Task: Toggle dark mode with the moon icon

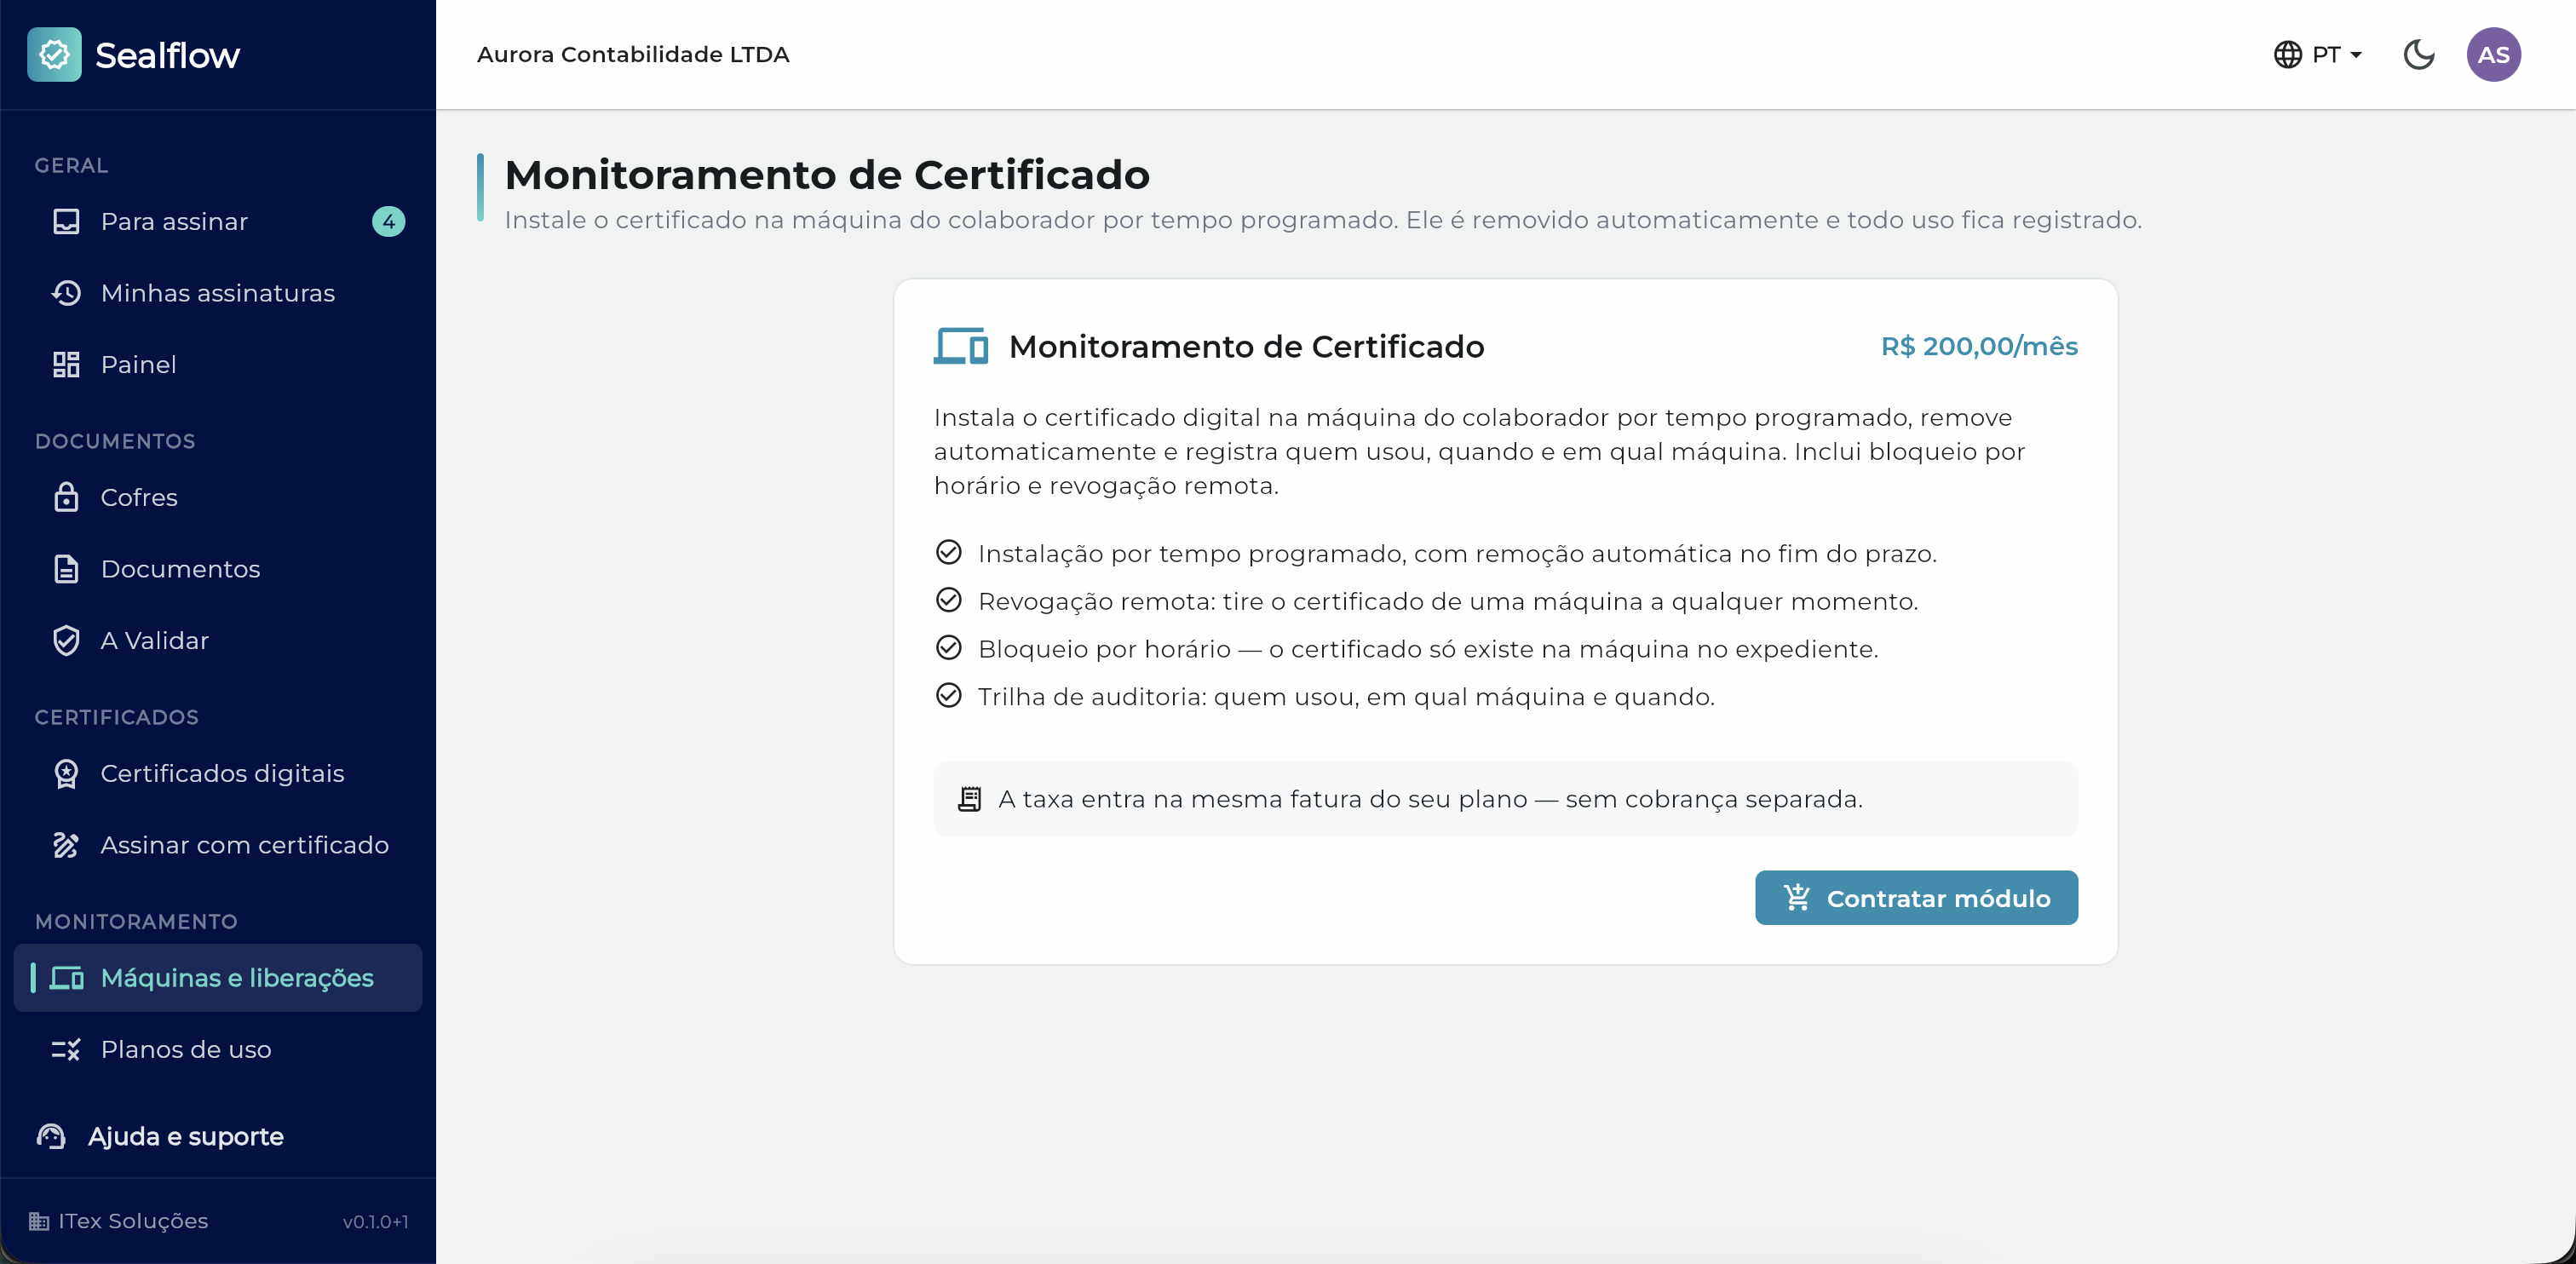Action: 2419,54
